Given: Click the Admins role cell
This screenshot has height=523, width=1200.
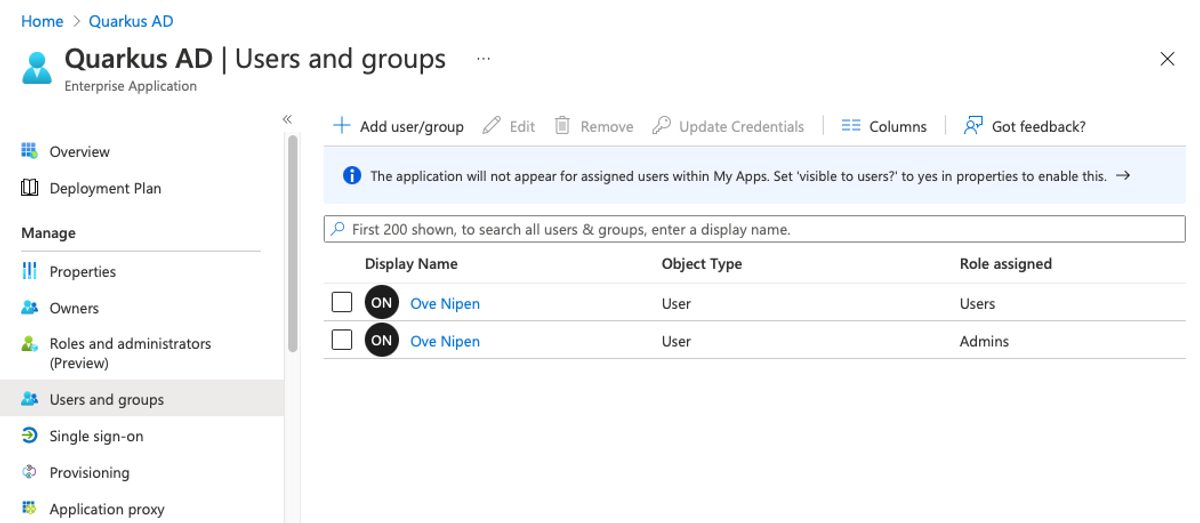Looking at the screenshot, I should point(984,341).
